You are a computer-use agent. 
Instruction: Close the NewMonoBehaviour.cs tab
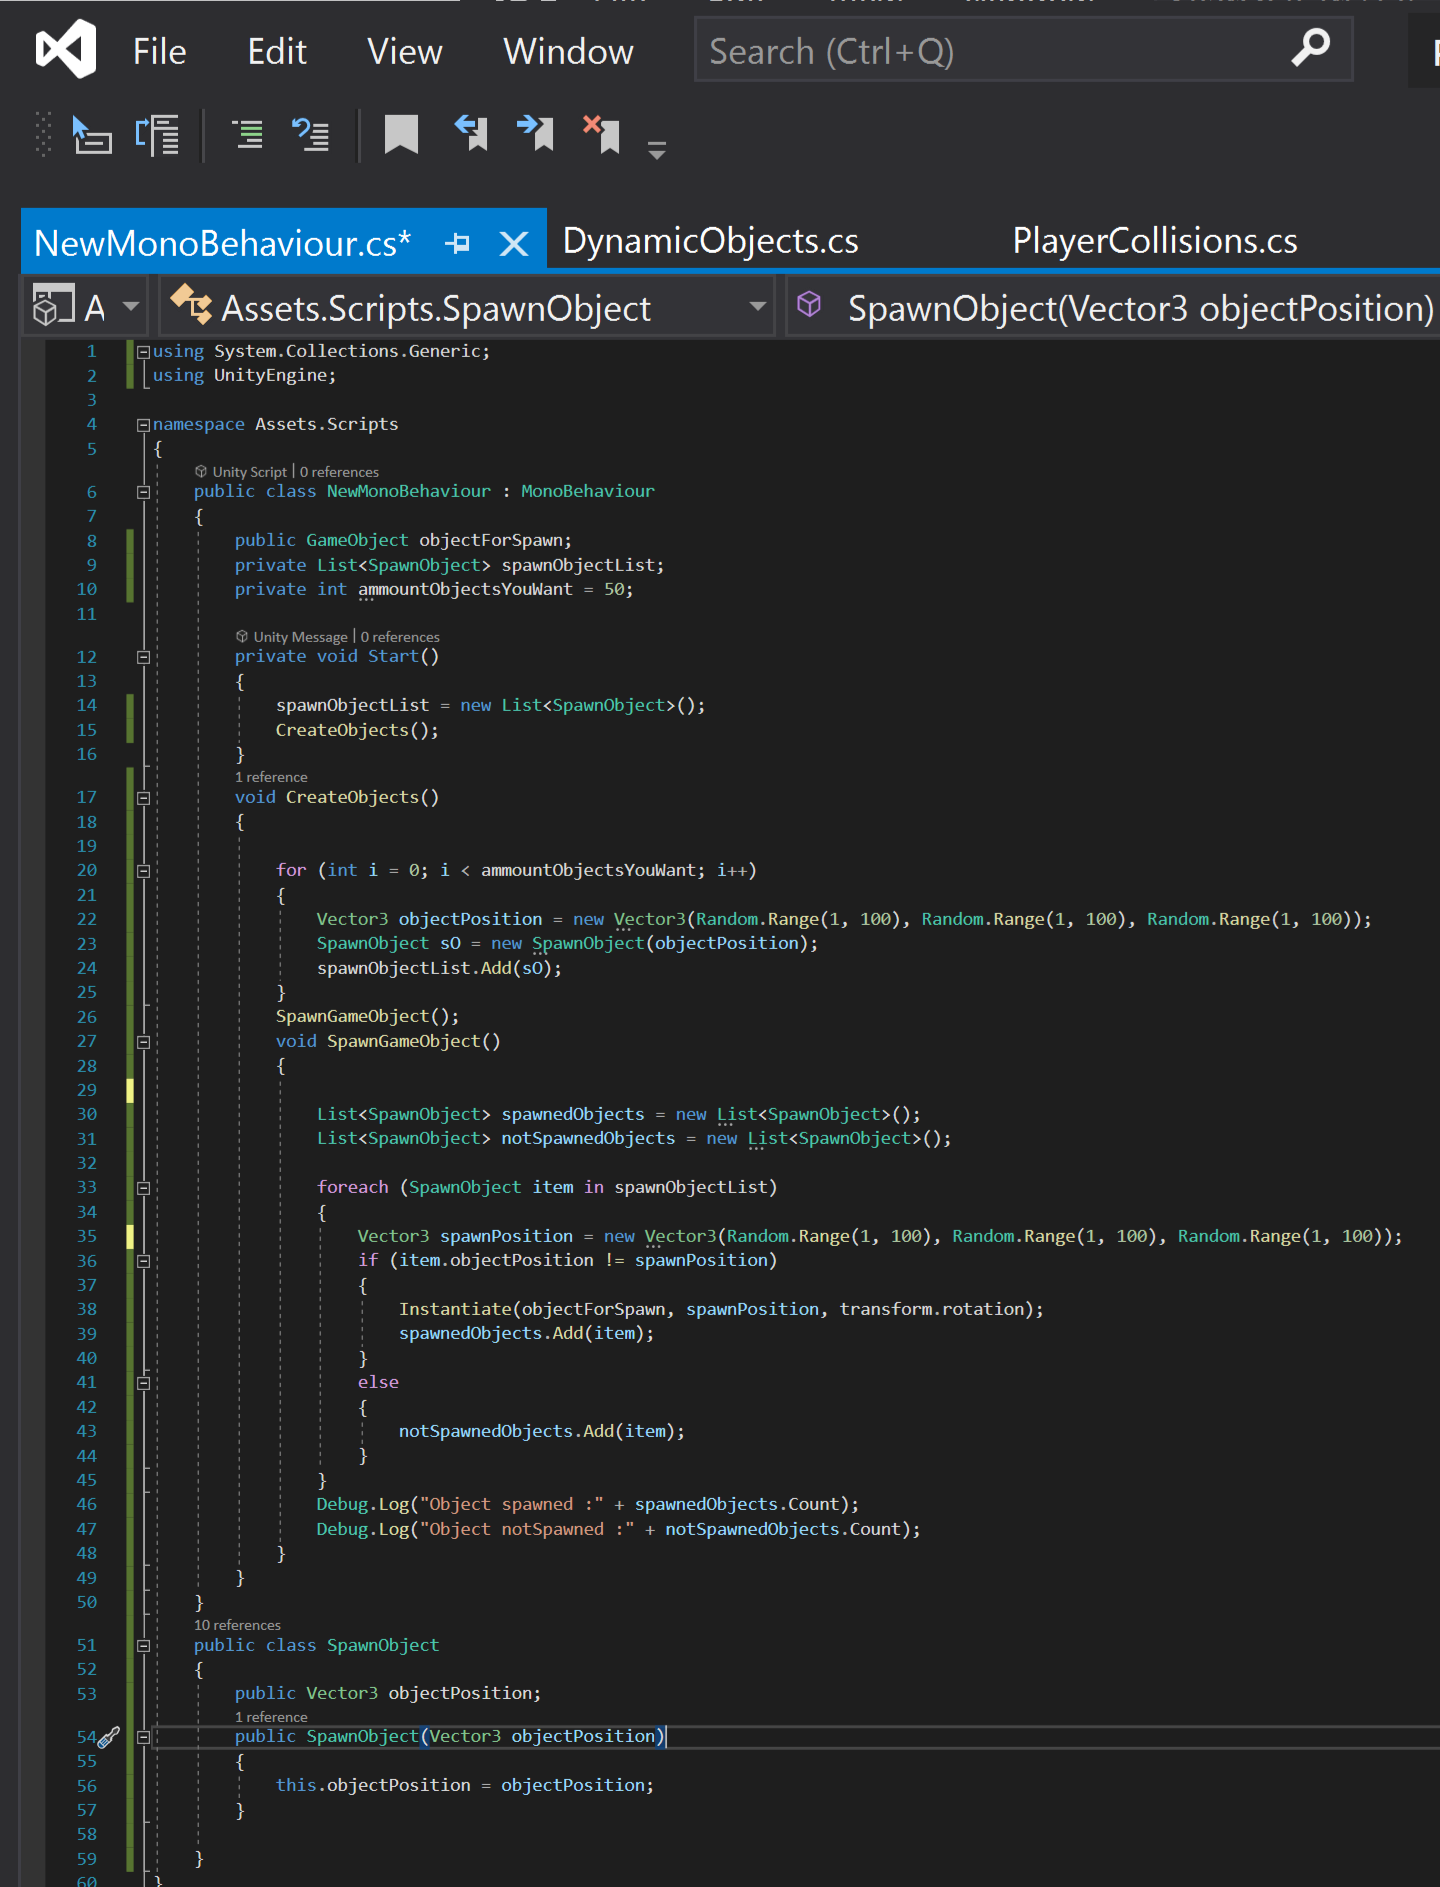[514, 243]
